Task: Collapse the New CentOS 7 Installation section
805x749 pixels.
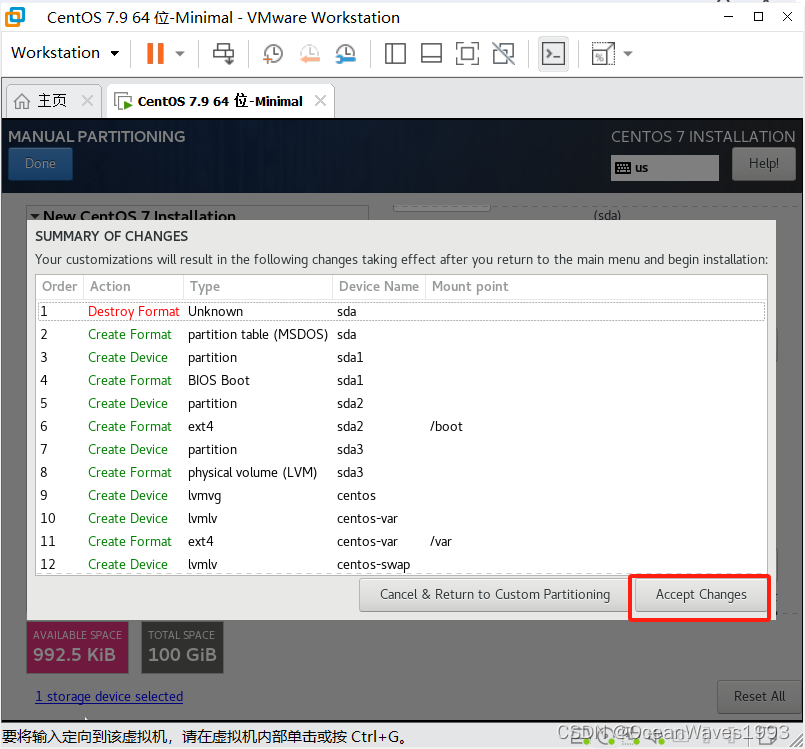Action: pyautogui.click(x=35, y=216)
